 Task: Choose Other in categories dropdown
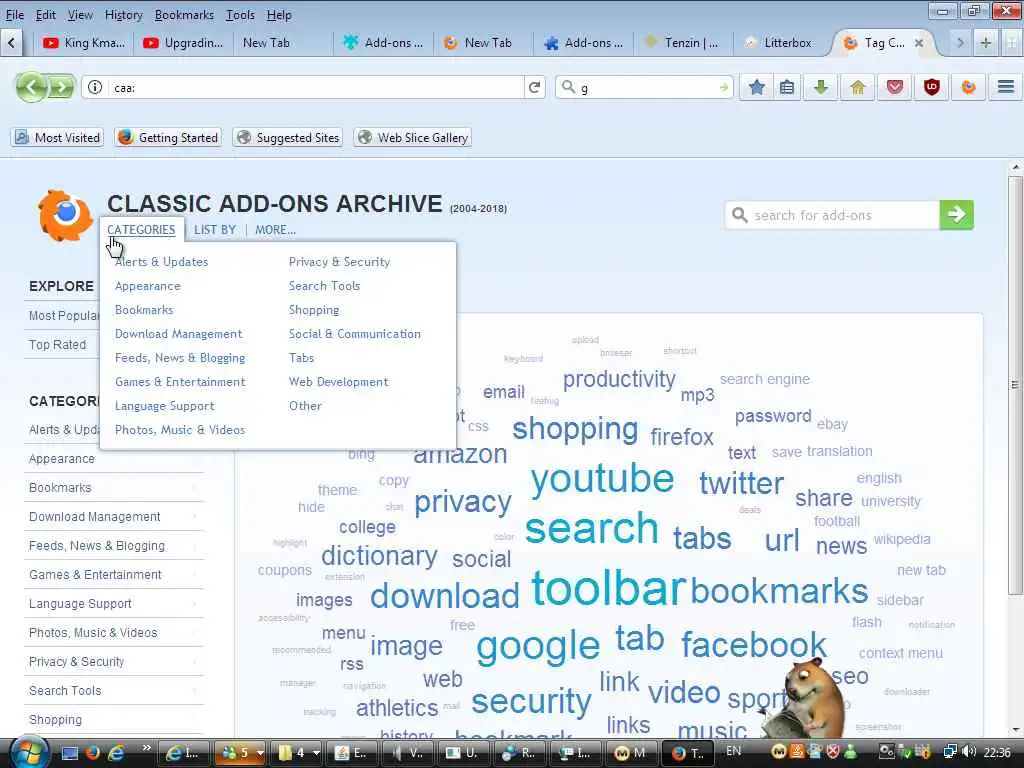[x=305, y=406]
